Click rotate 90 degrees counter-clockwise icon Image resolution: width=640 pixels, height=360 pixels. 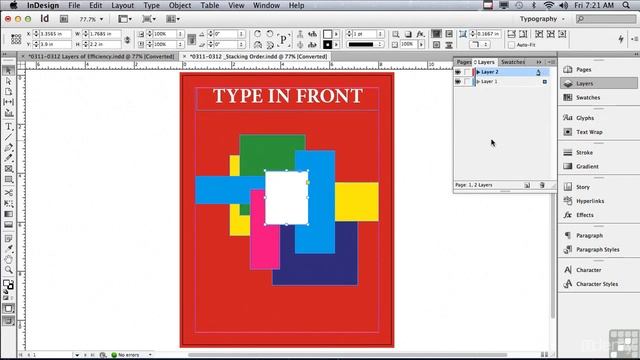[x=269, y=34]
